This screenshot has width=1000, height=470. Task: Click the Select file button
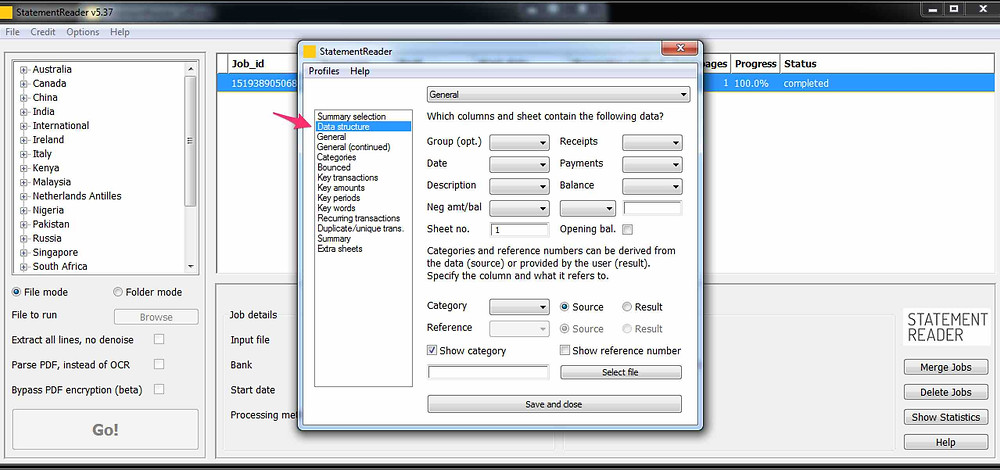coord(621,372)
